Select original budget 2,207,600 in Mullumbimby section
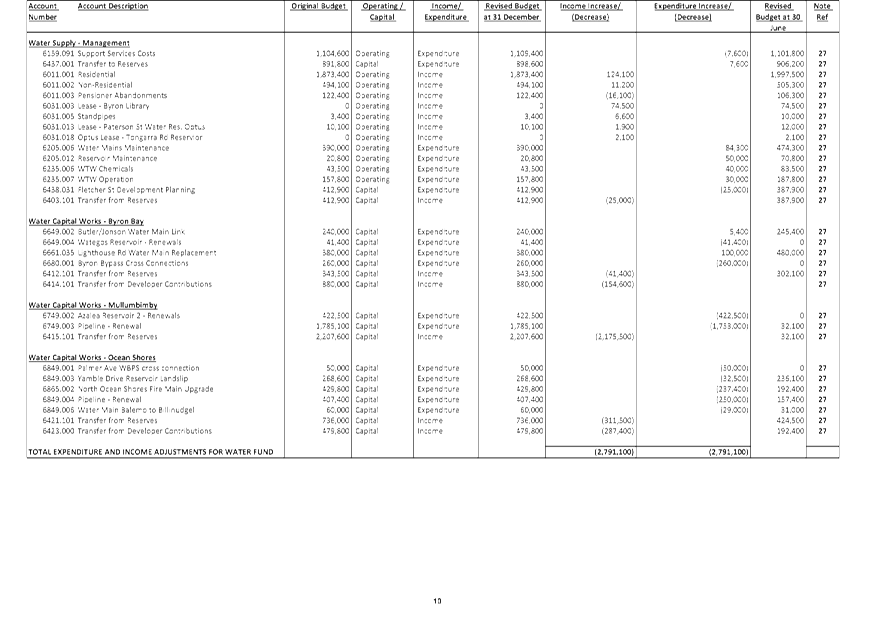Image resolution: width=875 pixels, height=619 pixels. click(333, 337)
